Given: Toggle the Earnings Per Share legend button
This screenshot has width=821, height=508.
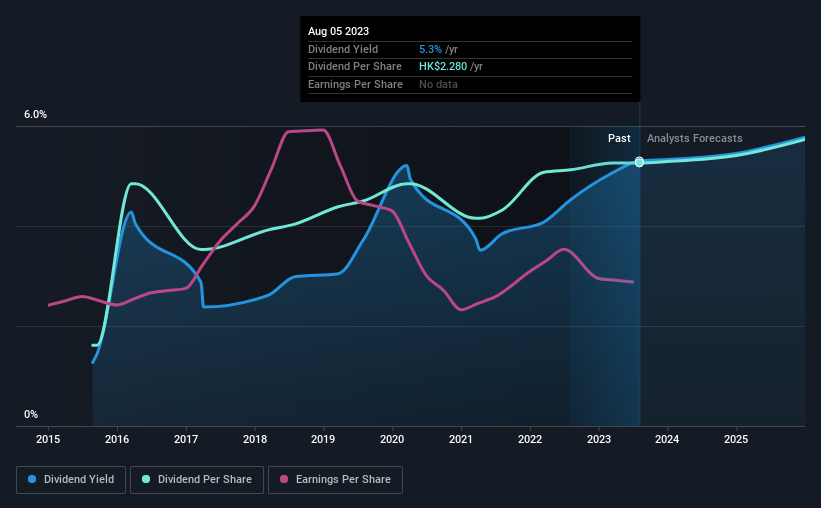Looking at the screenshot, I should click(335, 480).
